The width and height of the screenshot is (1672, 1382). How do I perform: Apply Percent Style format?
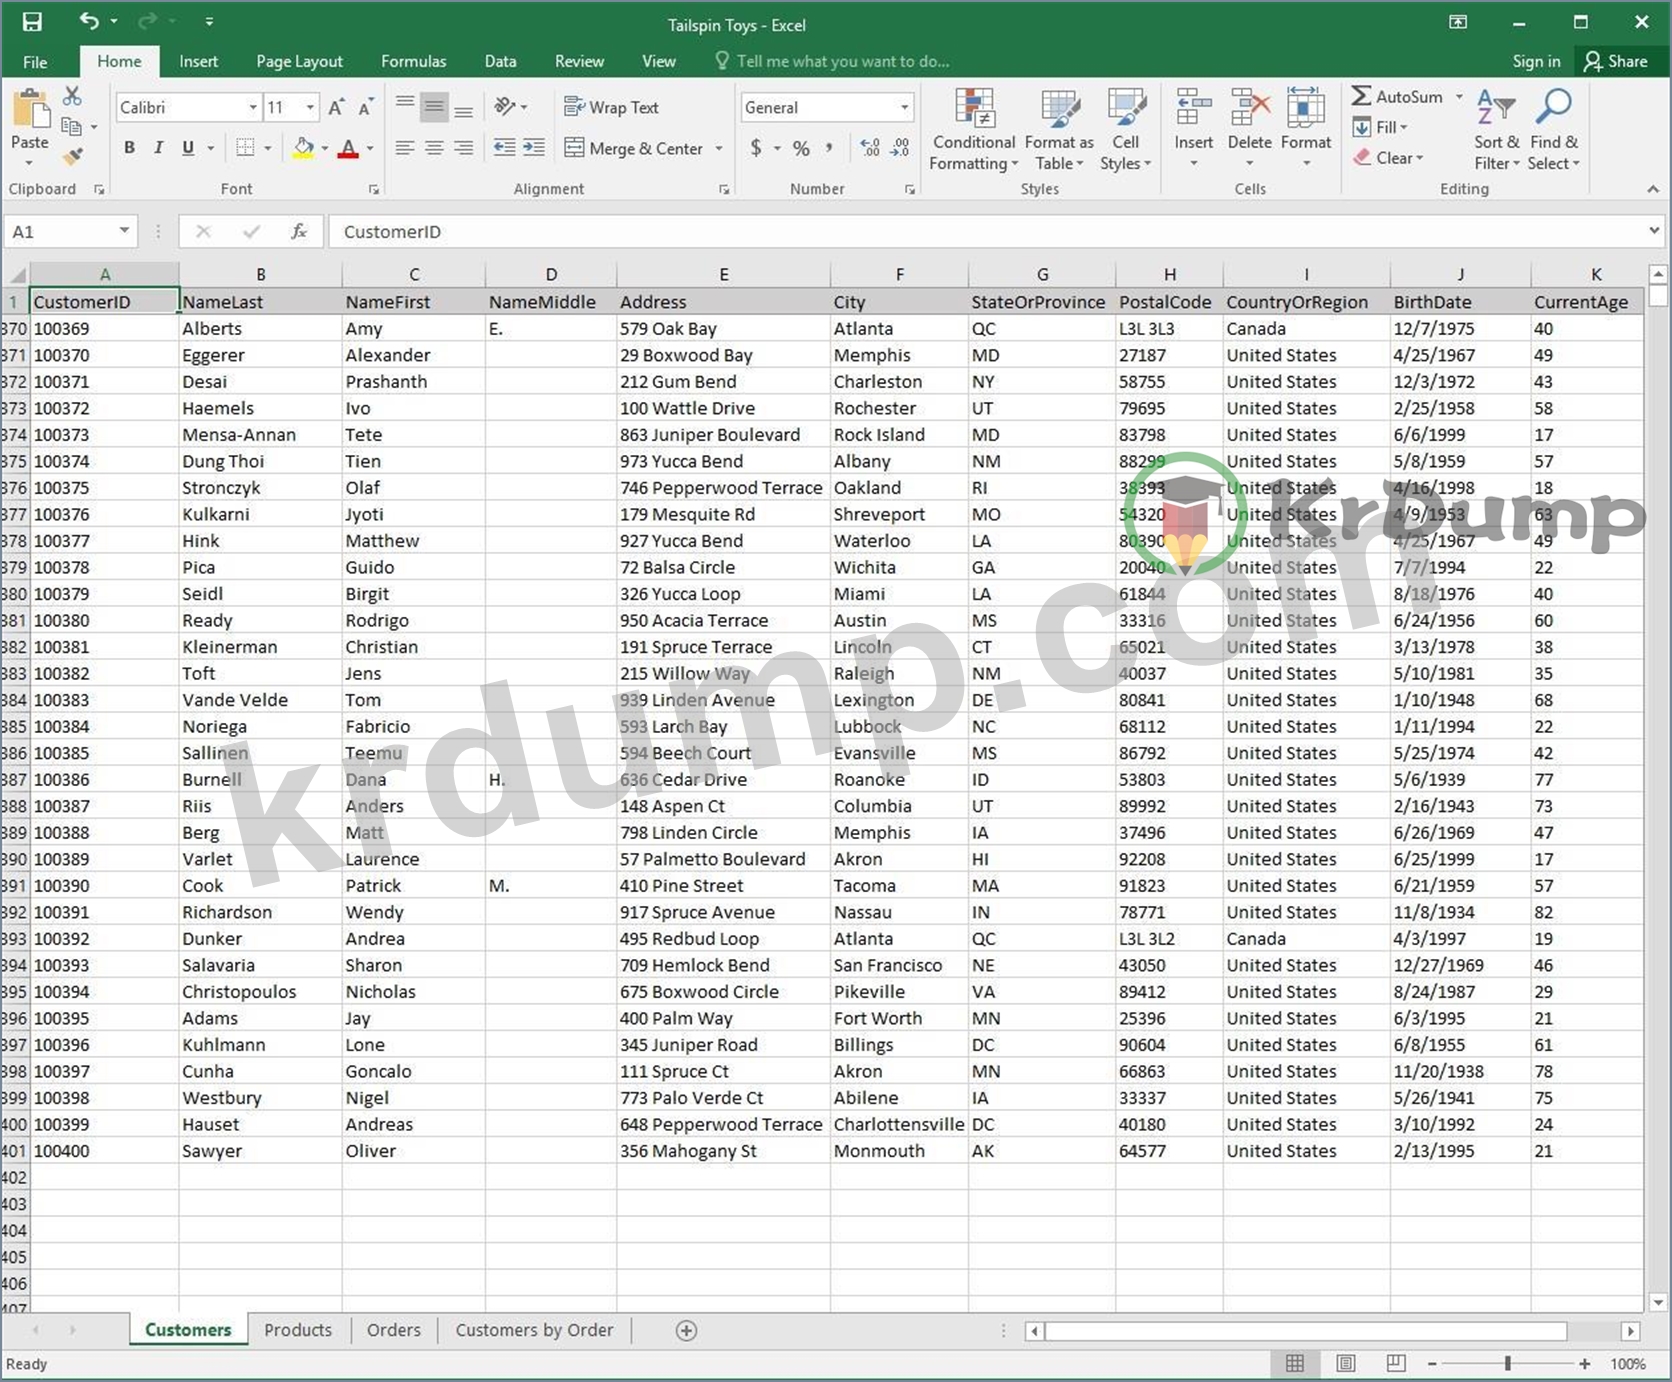click(801, 148)
